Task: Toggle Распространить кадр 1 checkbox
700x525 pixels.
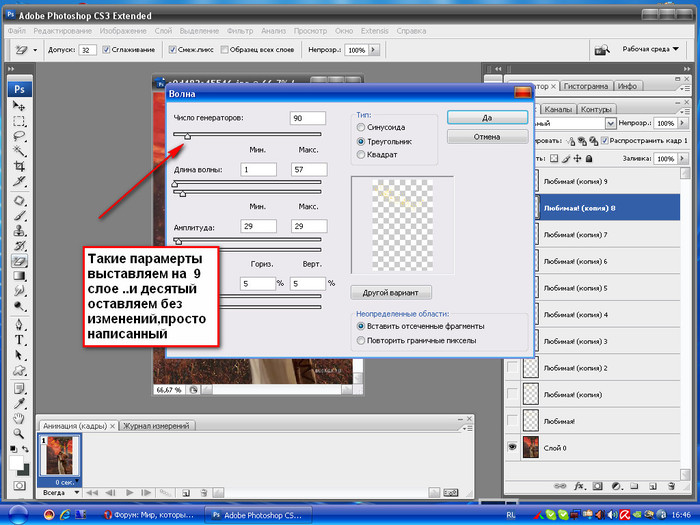Action: [x=604, y=141]
